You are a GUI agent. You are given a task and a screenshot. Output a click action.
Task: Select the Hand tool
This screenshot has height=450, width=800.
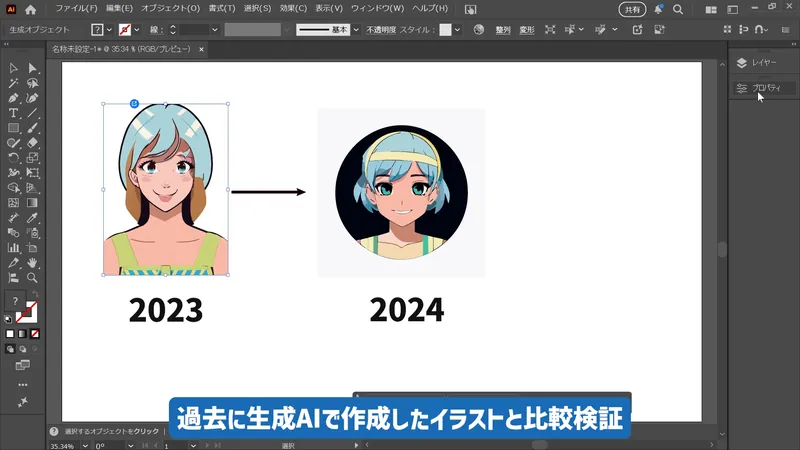(33, 263)
